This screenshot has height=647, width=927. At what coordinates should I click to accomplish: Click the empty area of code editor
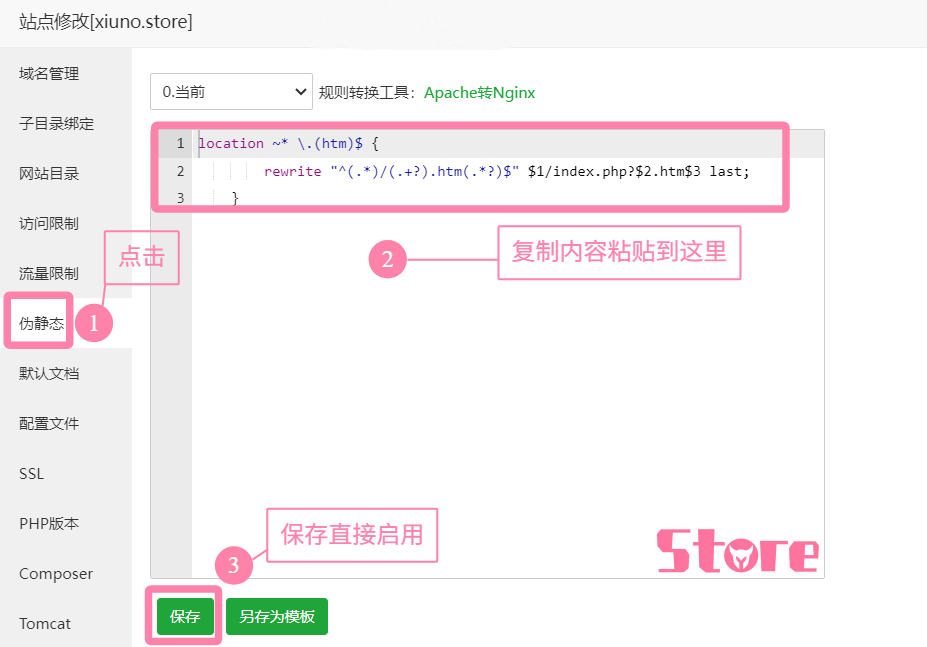[x=500, y=400]
